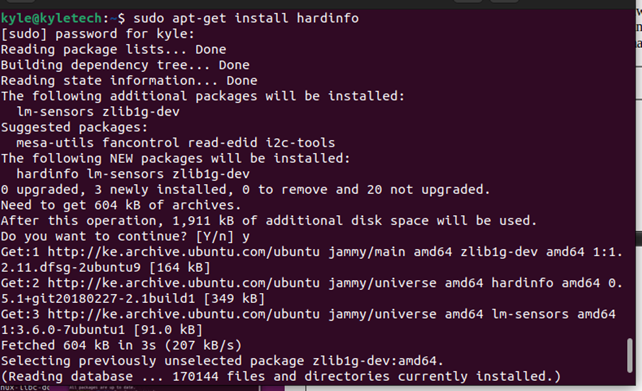Click the 'Building dependency tree... Done' line
This screenshot has height=391, width=642.
pyautogui.click(x=125, y=65)
